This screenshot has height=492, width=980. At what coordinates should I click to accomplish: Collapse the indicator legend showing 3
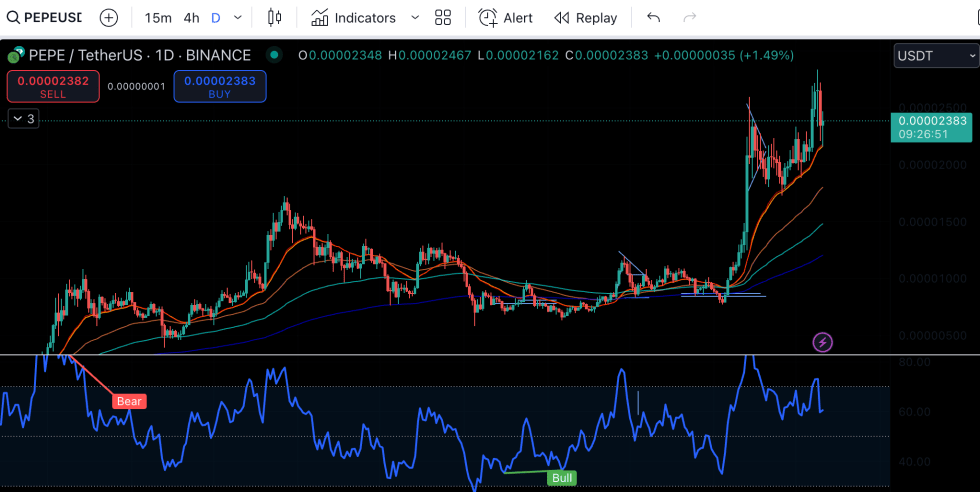click(x=24, y=119)
